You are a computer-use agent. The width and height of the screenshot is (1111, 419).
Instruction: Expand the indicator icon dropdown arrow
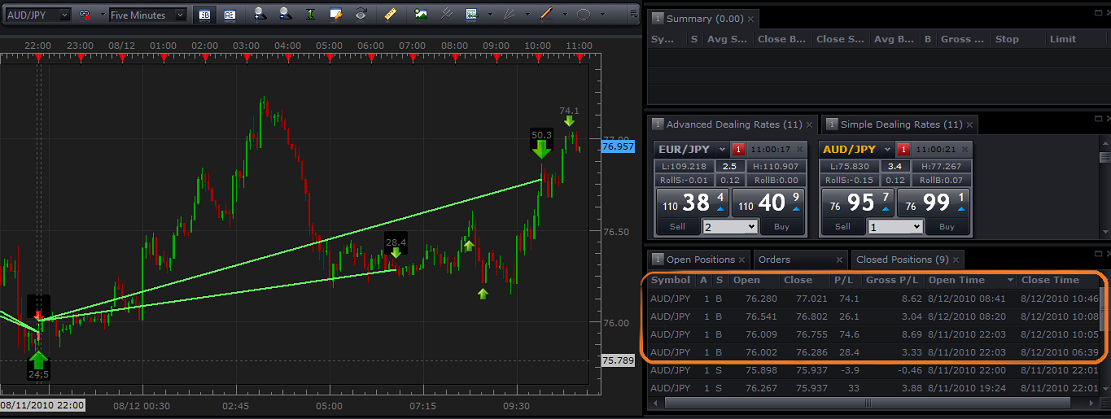490,14
